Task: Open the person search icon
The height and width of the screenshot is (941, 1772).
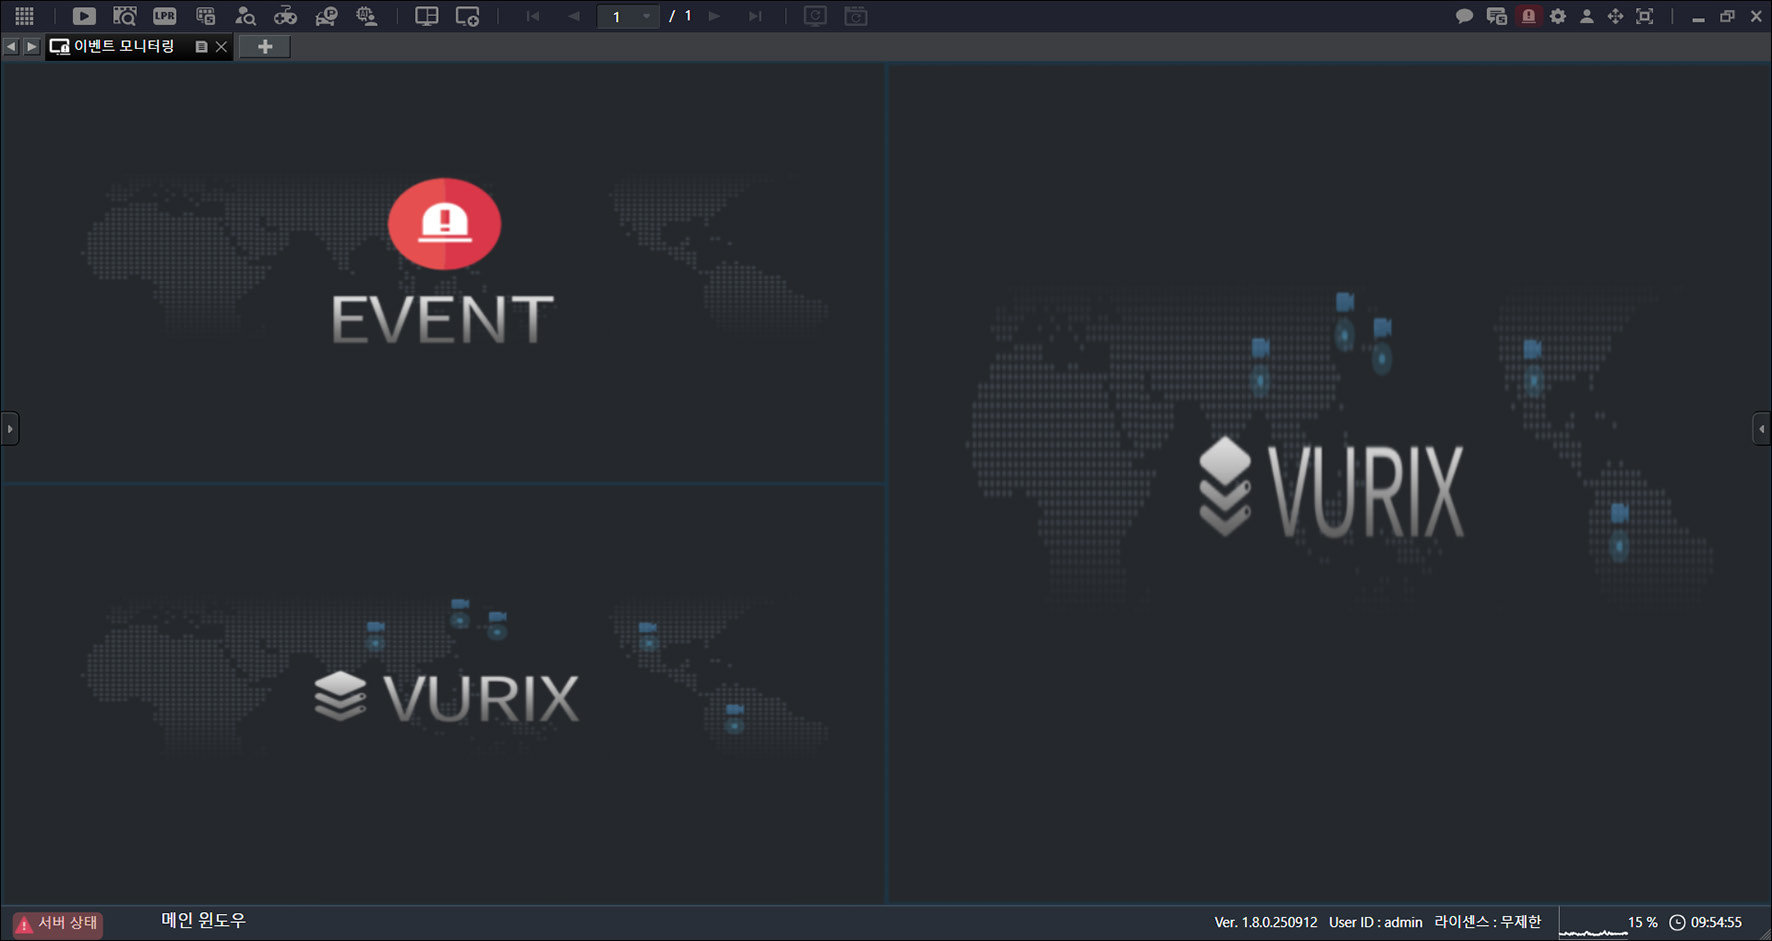Action: (245, 16)
